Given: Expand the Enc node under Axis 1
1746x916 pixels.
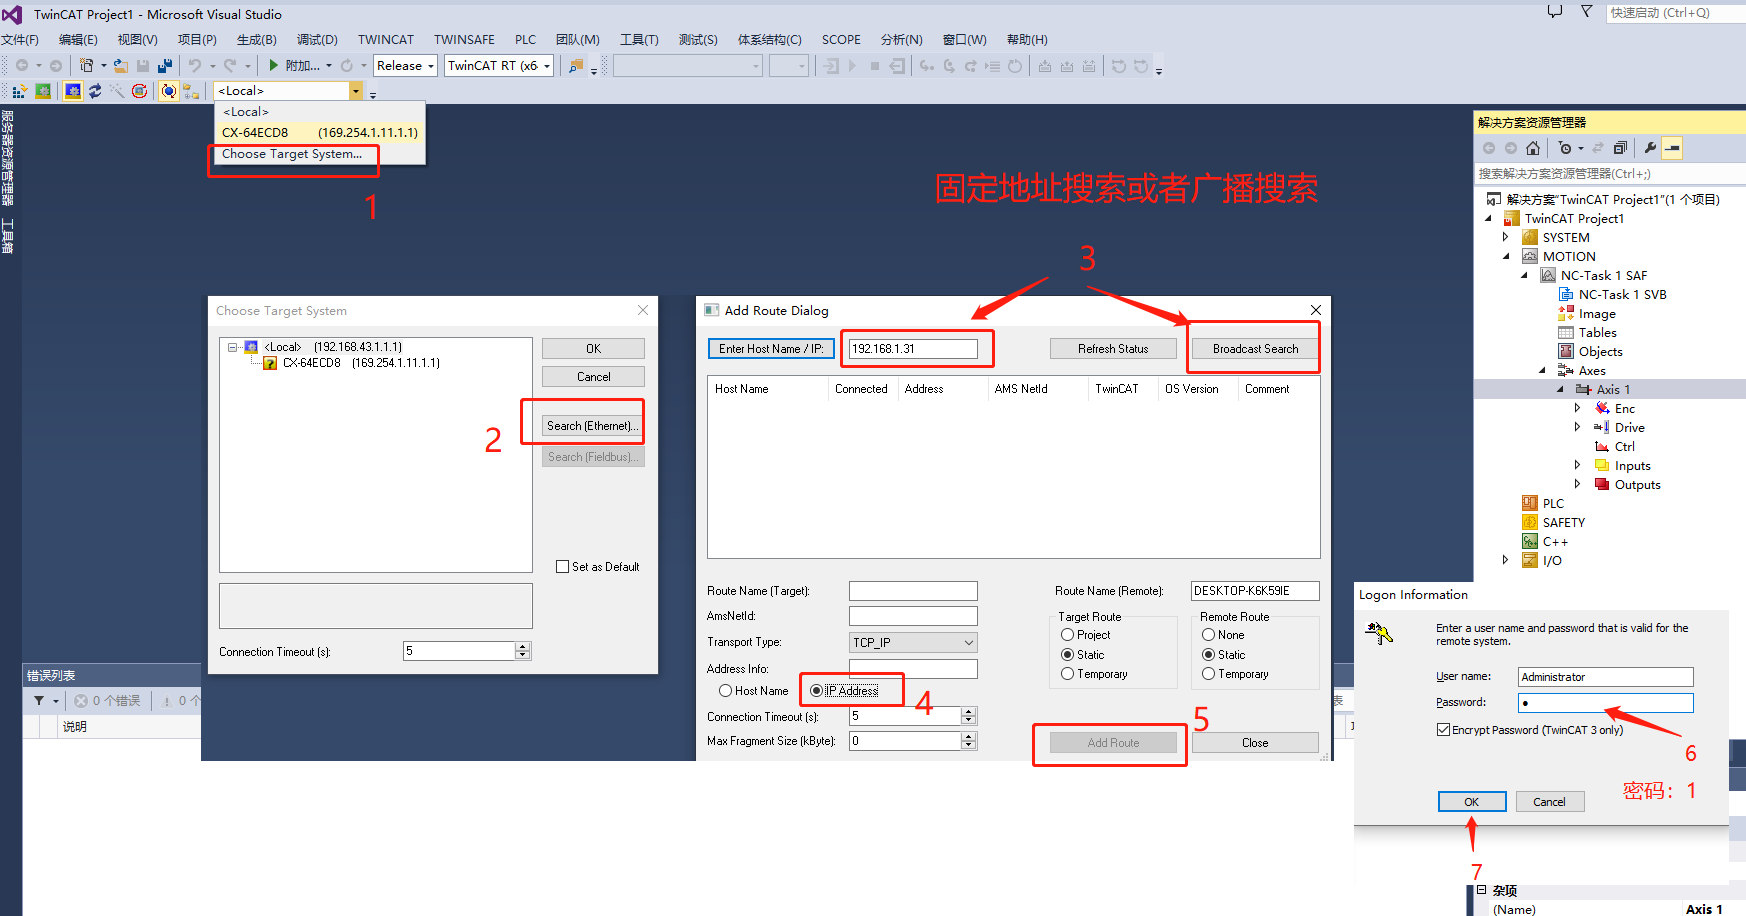Looking at the screenshot, I should [x=1577, y=409].
